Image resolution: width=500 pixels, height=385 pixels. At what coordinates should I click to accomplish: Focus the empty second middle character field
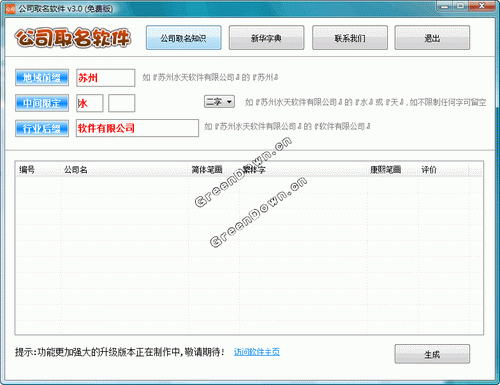pos(122,103)
